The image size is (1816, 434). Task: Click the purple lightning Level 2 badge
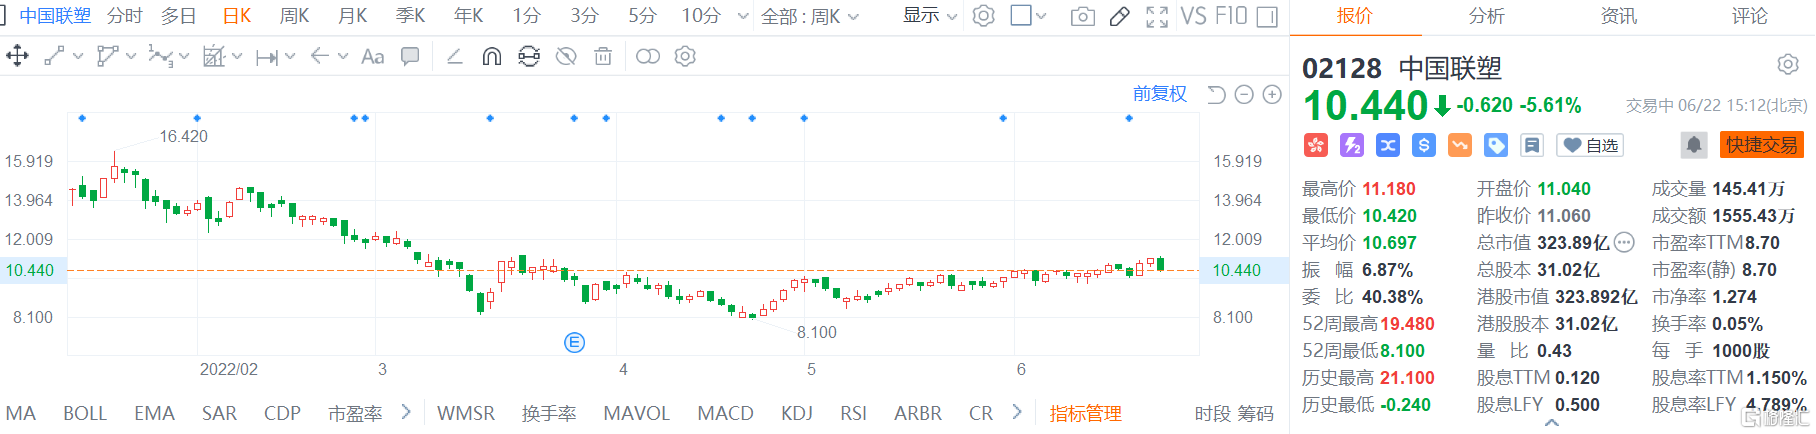point(1352,145)
